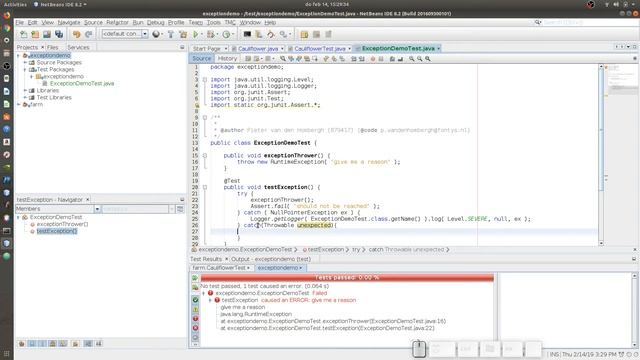Expand the farm project node

coord(19,104)
